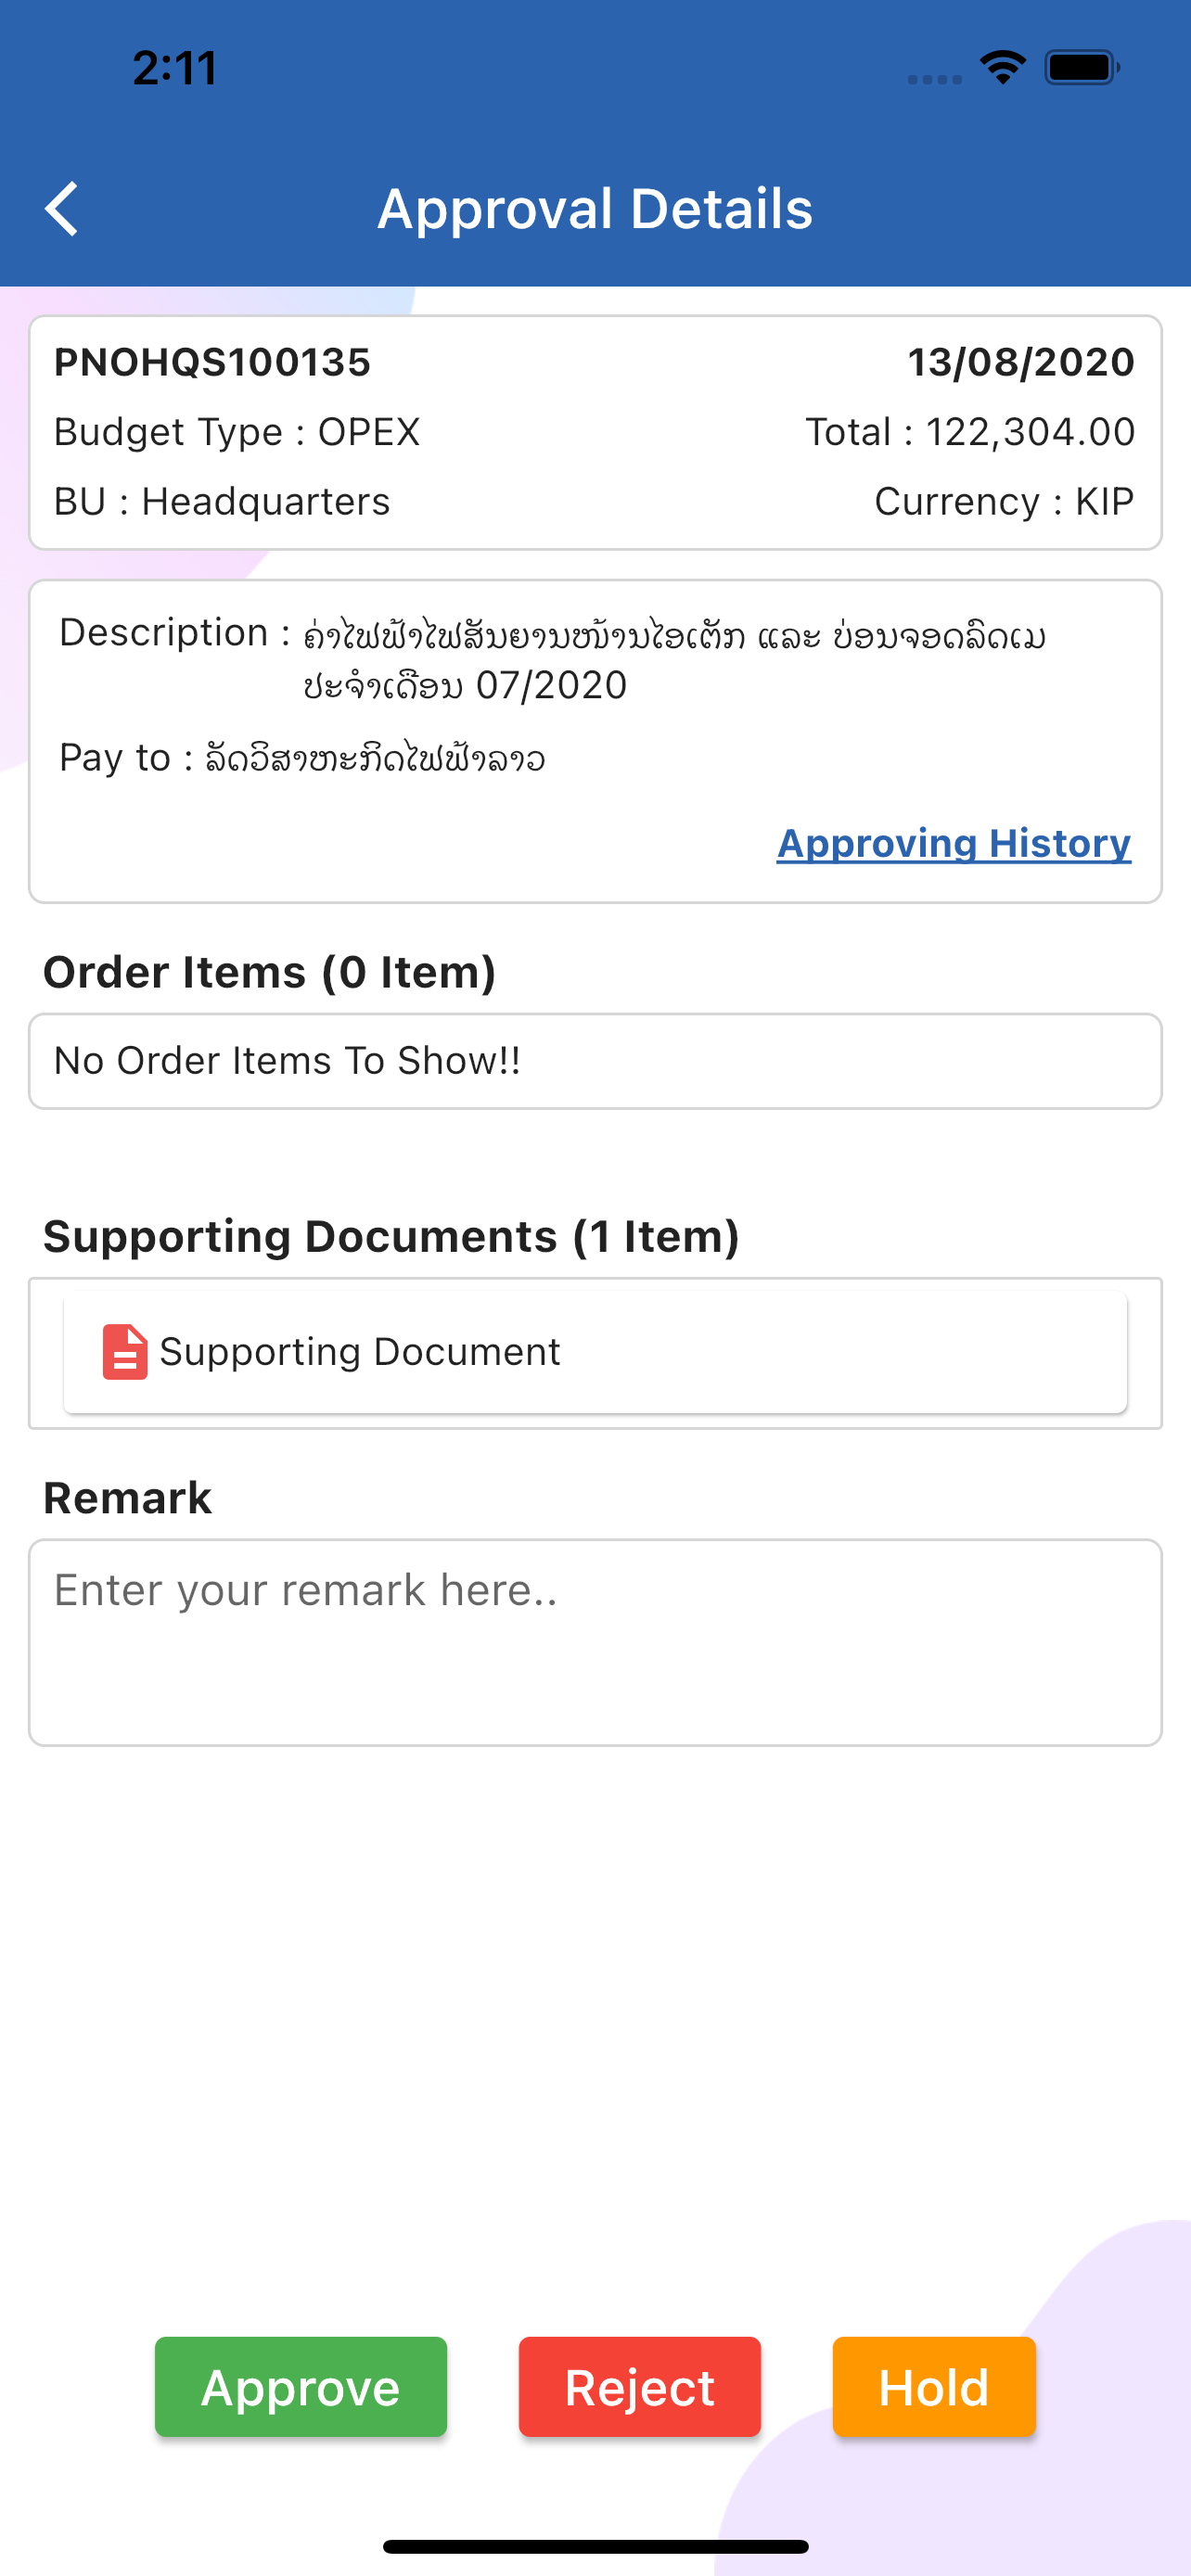The height and width of the screenshot is (2576, 1191).
Task: Click the orange Hold button
Action: (x=934, y=2387)
